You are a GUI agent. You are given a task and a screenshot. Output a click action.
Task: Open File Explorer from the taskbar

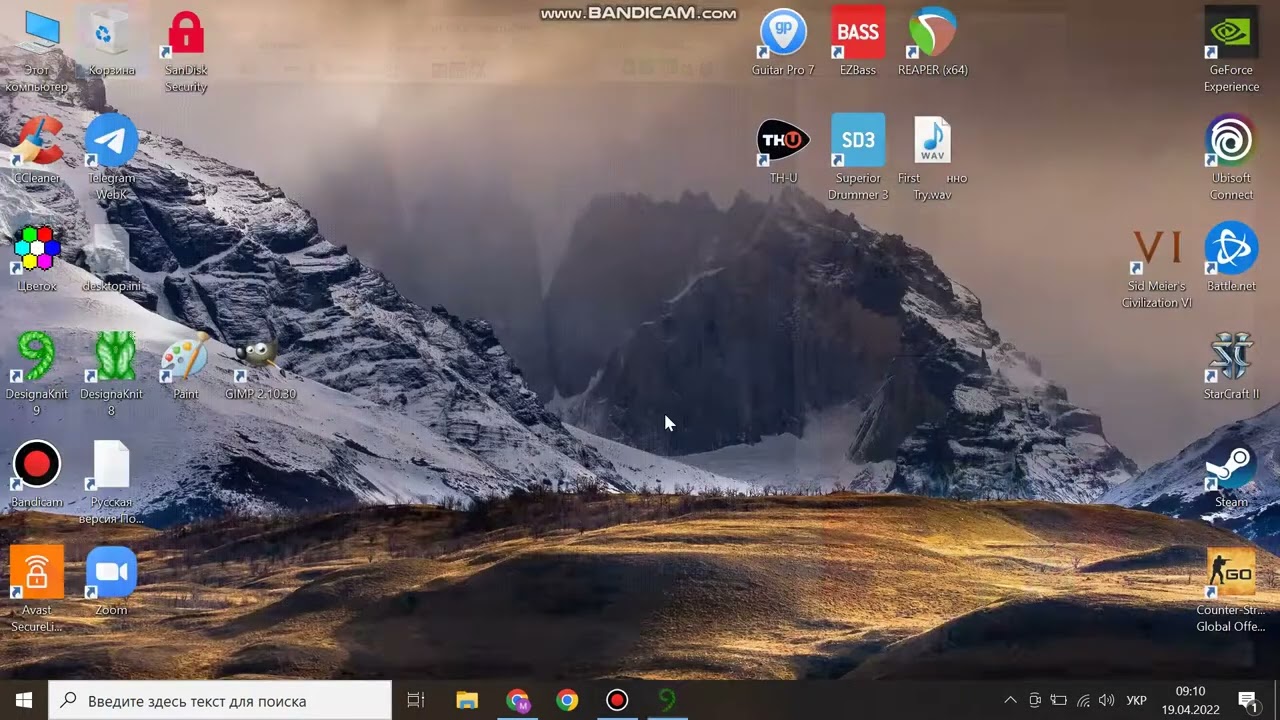(x=467, y=700)
